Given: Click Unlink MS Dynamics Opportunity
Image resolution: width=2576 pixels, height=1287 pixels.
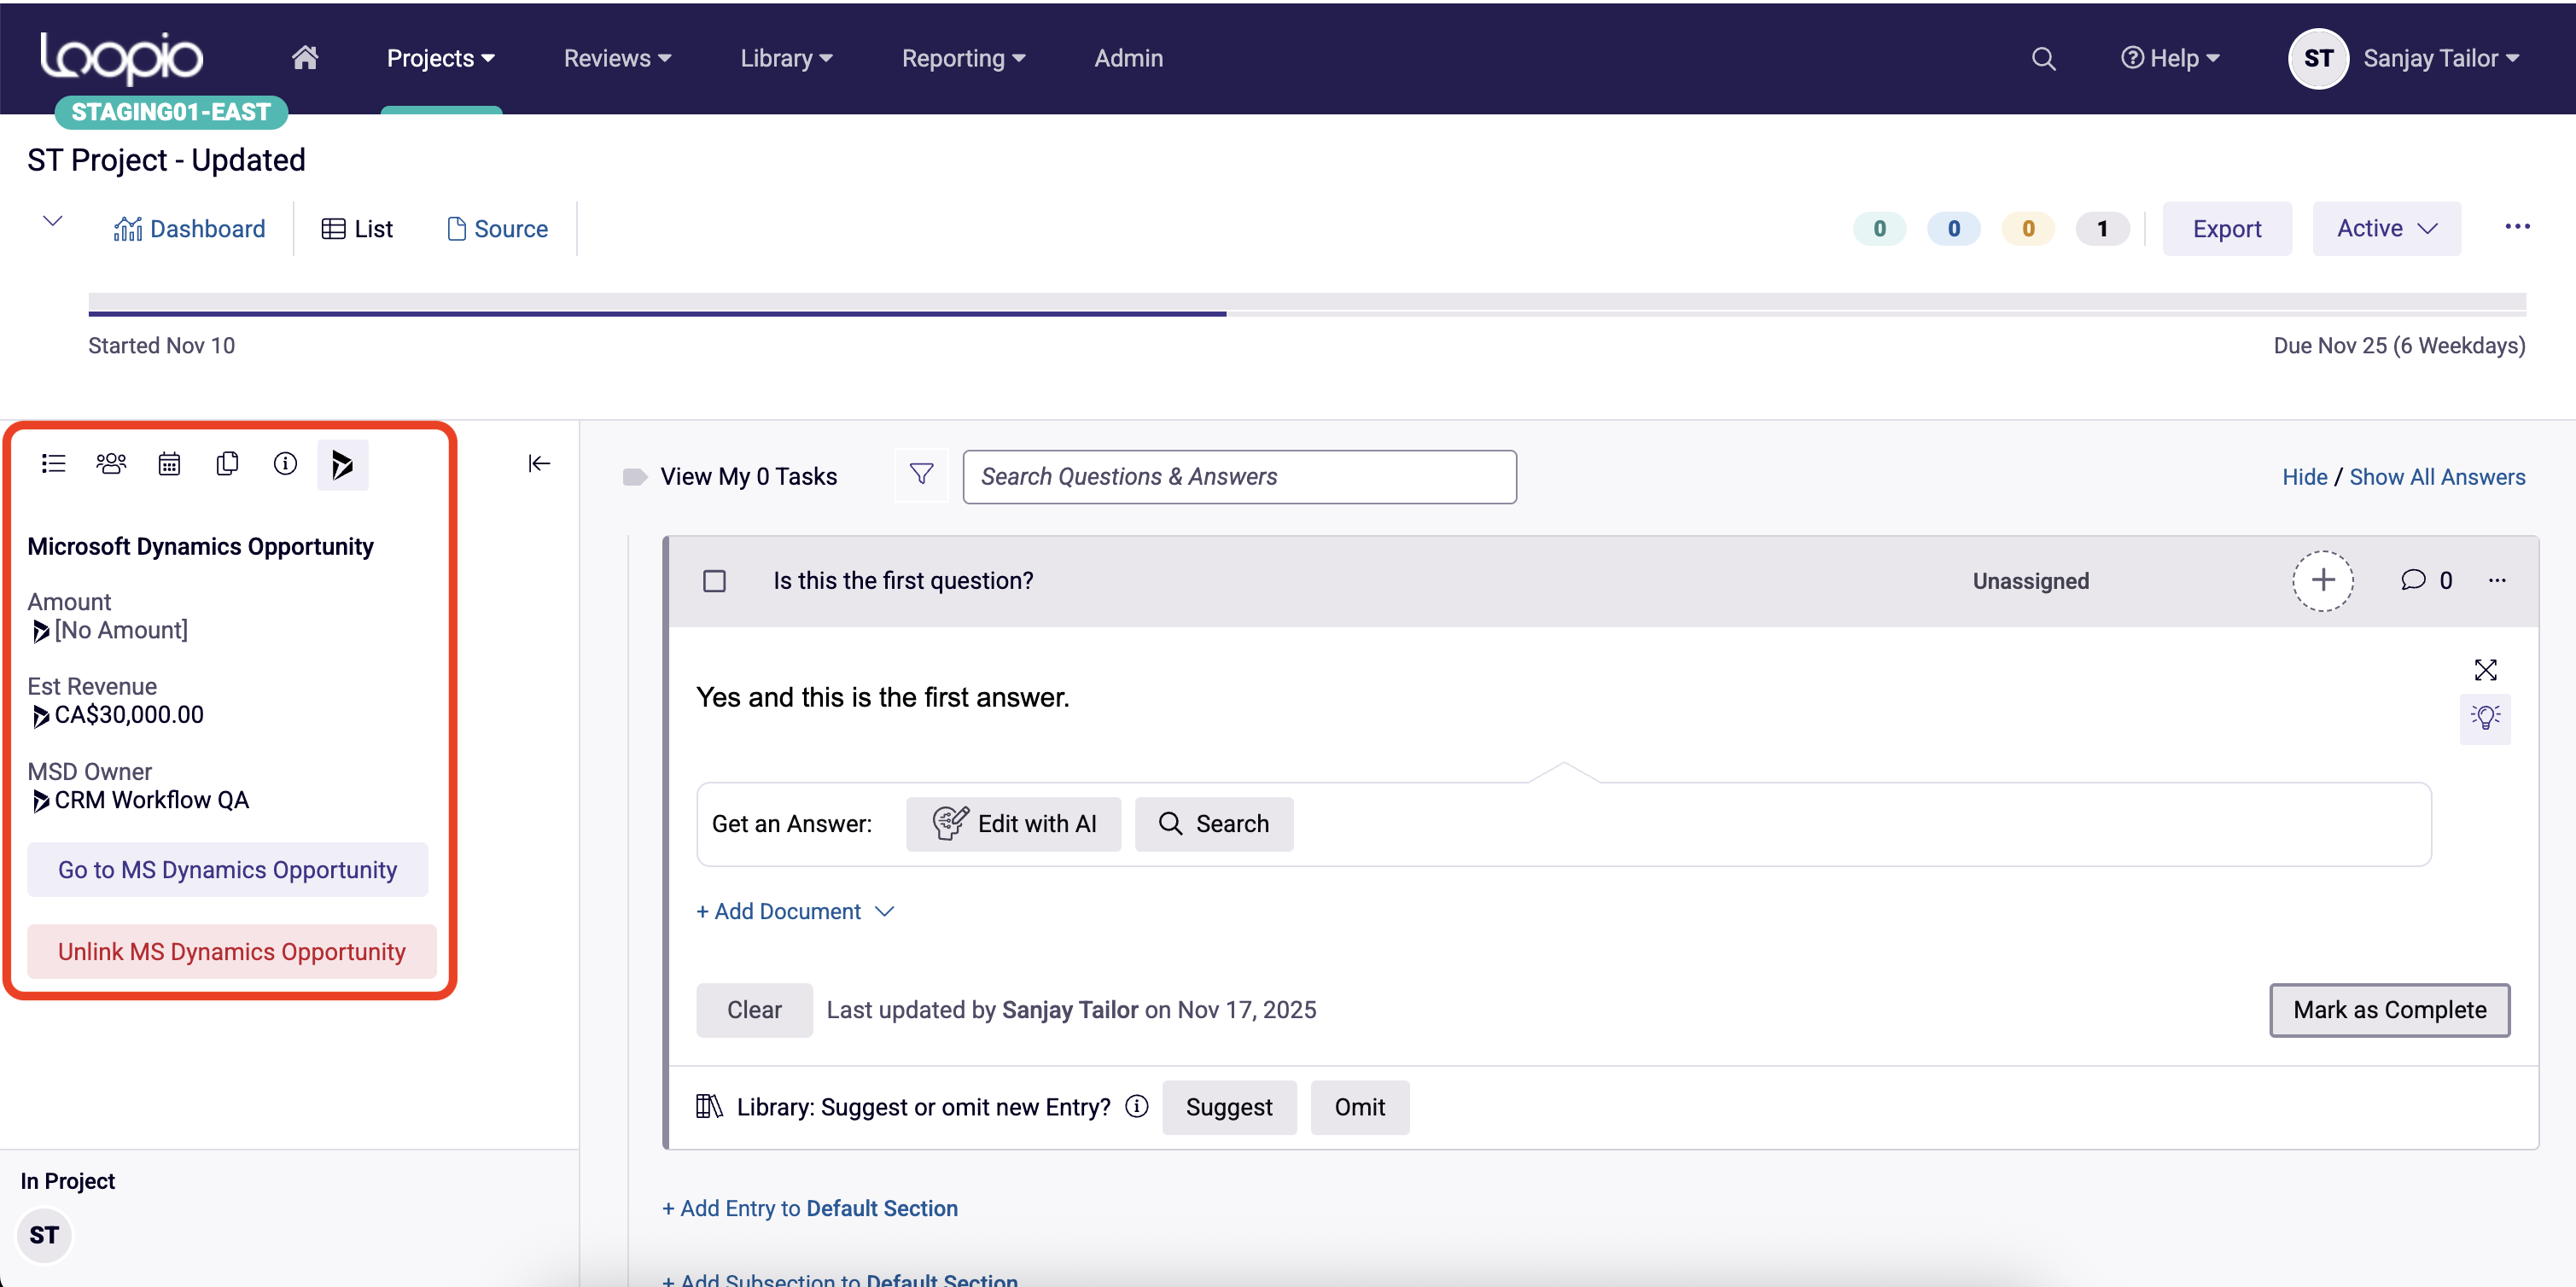Looking at the screenshot, I should pos(231,951).
